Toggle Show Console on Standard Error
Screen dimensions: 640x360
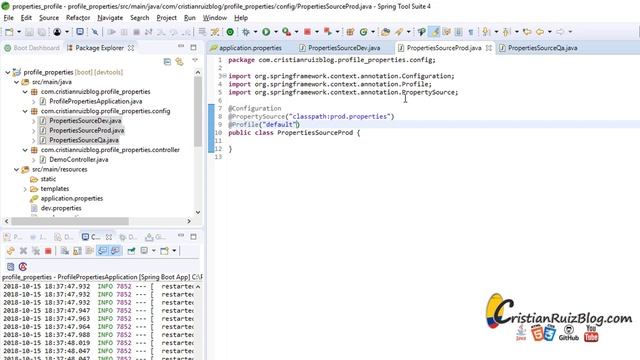115,251
